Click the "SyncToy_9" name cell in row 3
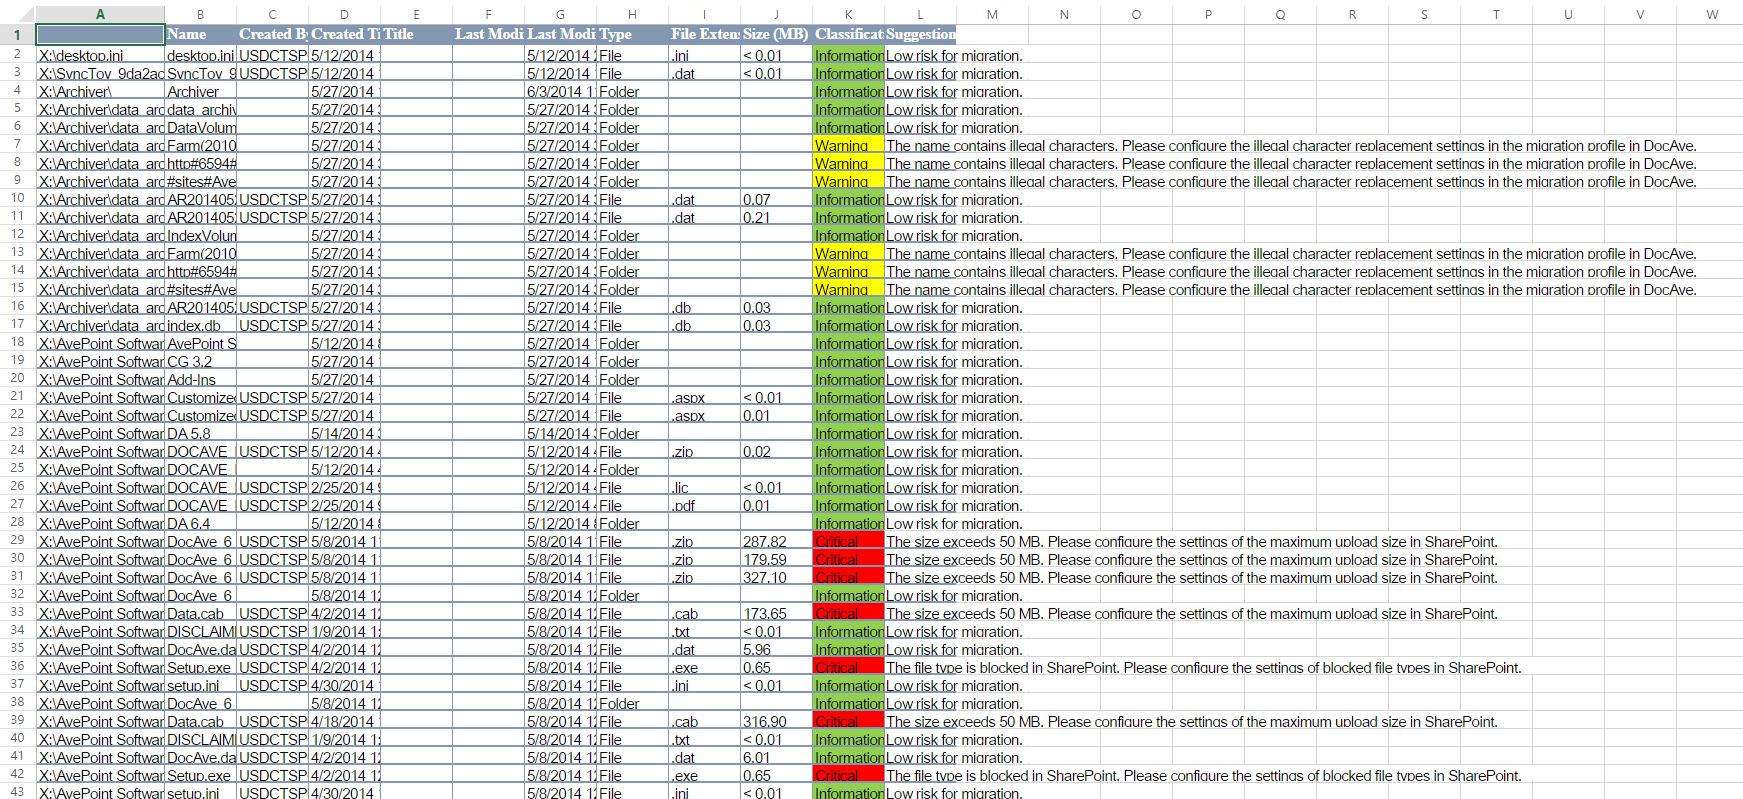Image resolution: width=1743 pixels, height=799 pixels. click(201, 73)
